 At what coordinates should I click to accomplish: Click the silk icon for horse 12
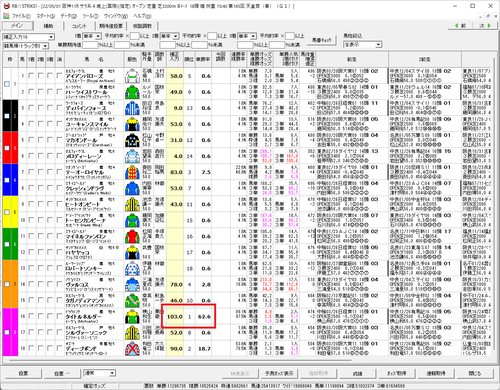click(x=132, y=252)
